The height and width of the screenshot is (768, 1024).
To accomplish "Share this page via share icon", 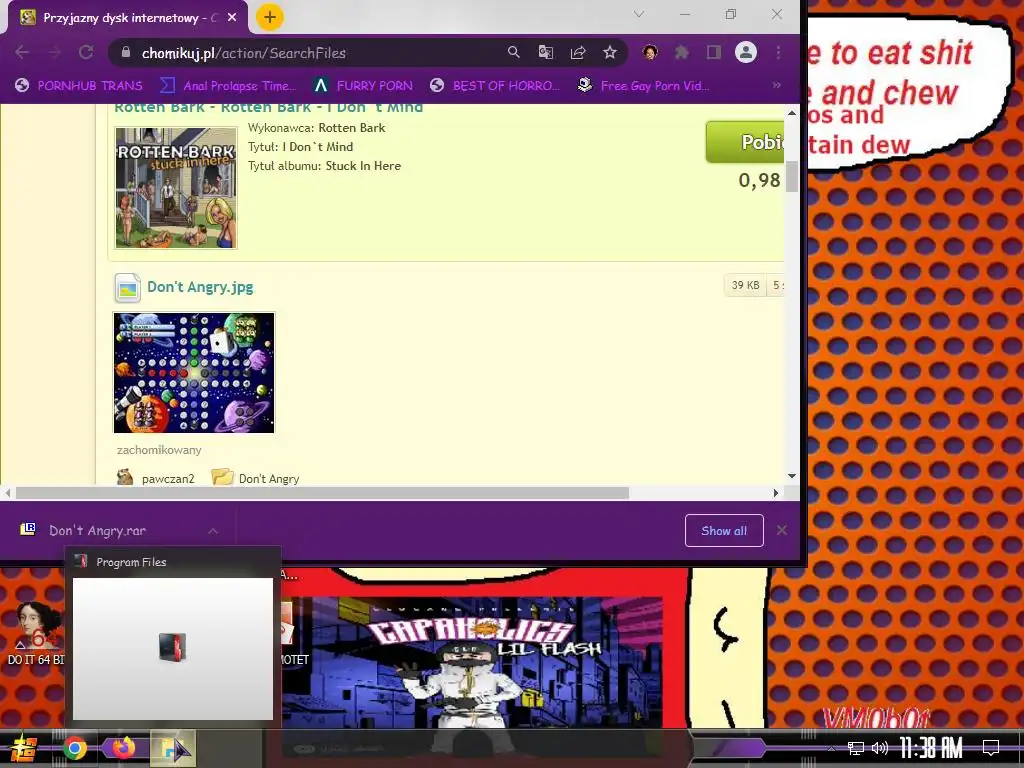I will tap(578, 52).
